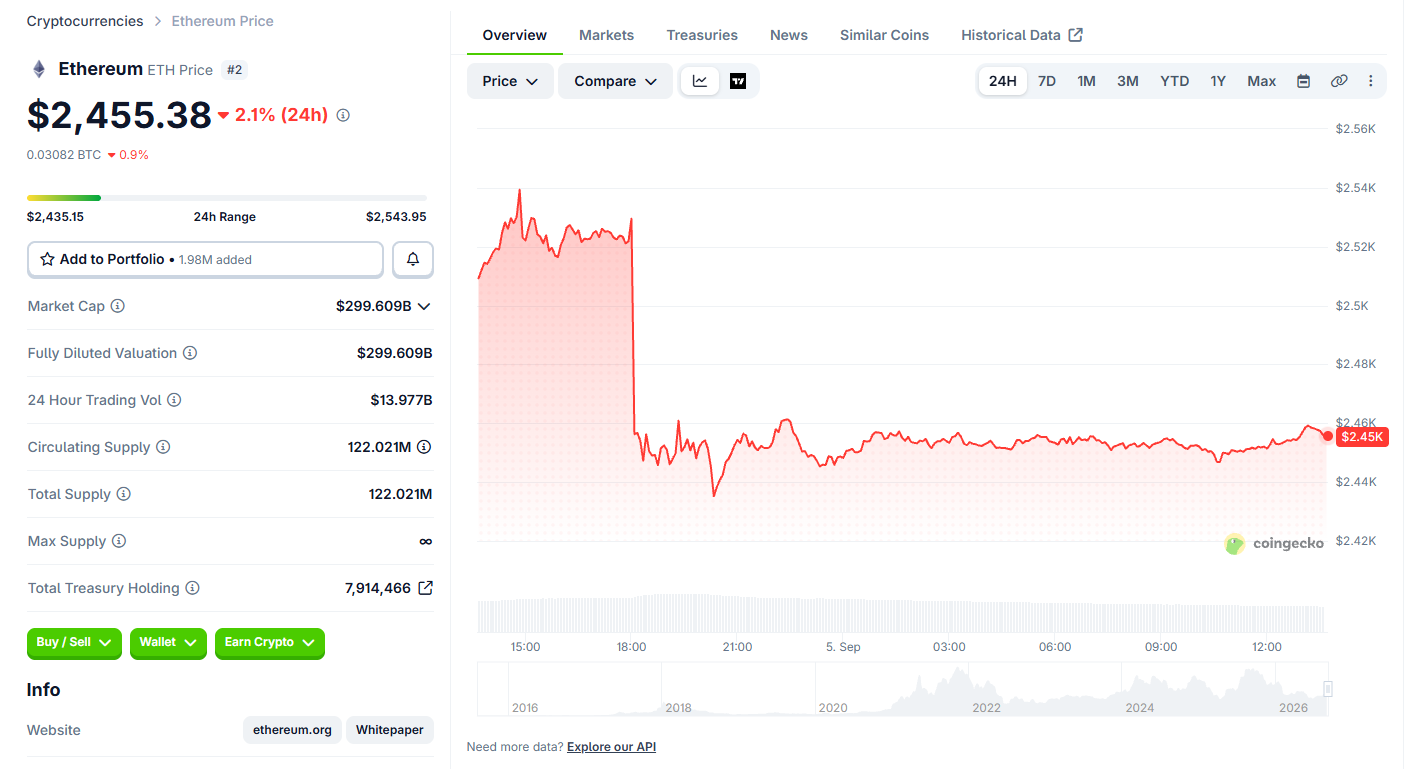Open the Compare dropdown

pos(615,81)
